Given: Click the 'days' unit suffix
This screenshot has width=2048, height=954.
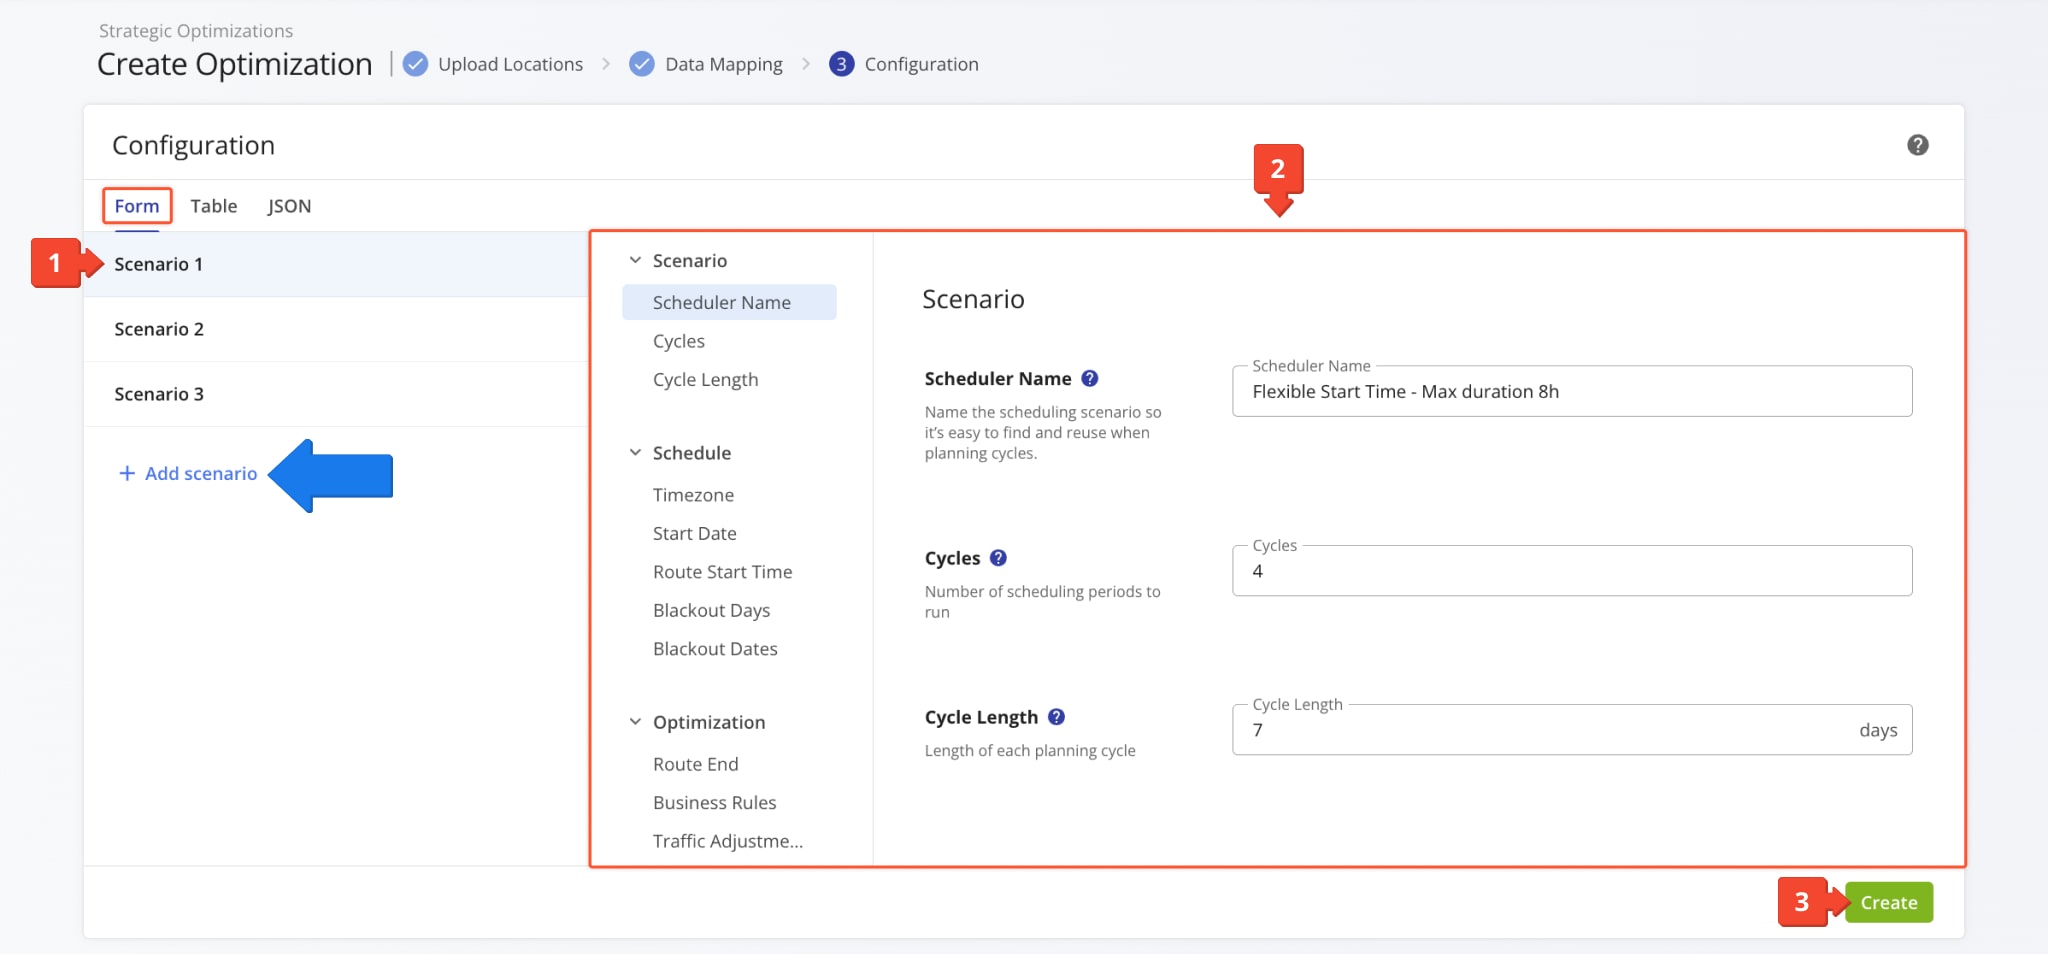Looking at the screenshot, I should click(1878, 730).
